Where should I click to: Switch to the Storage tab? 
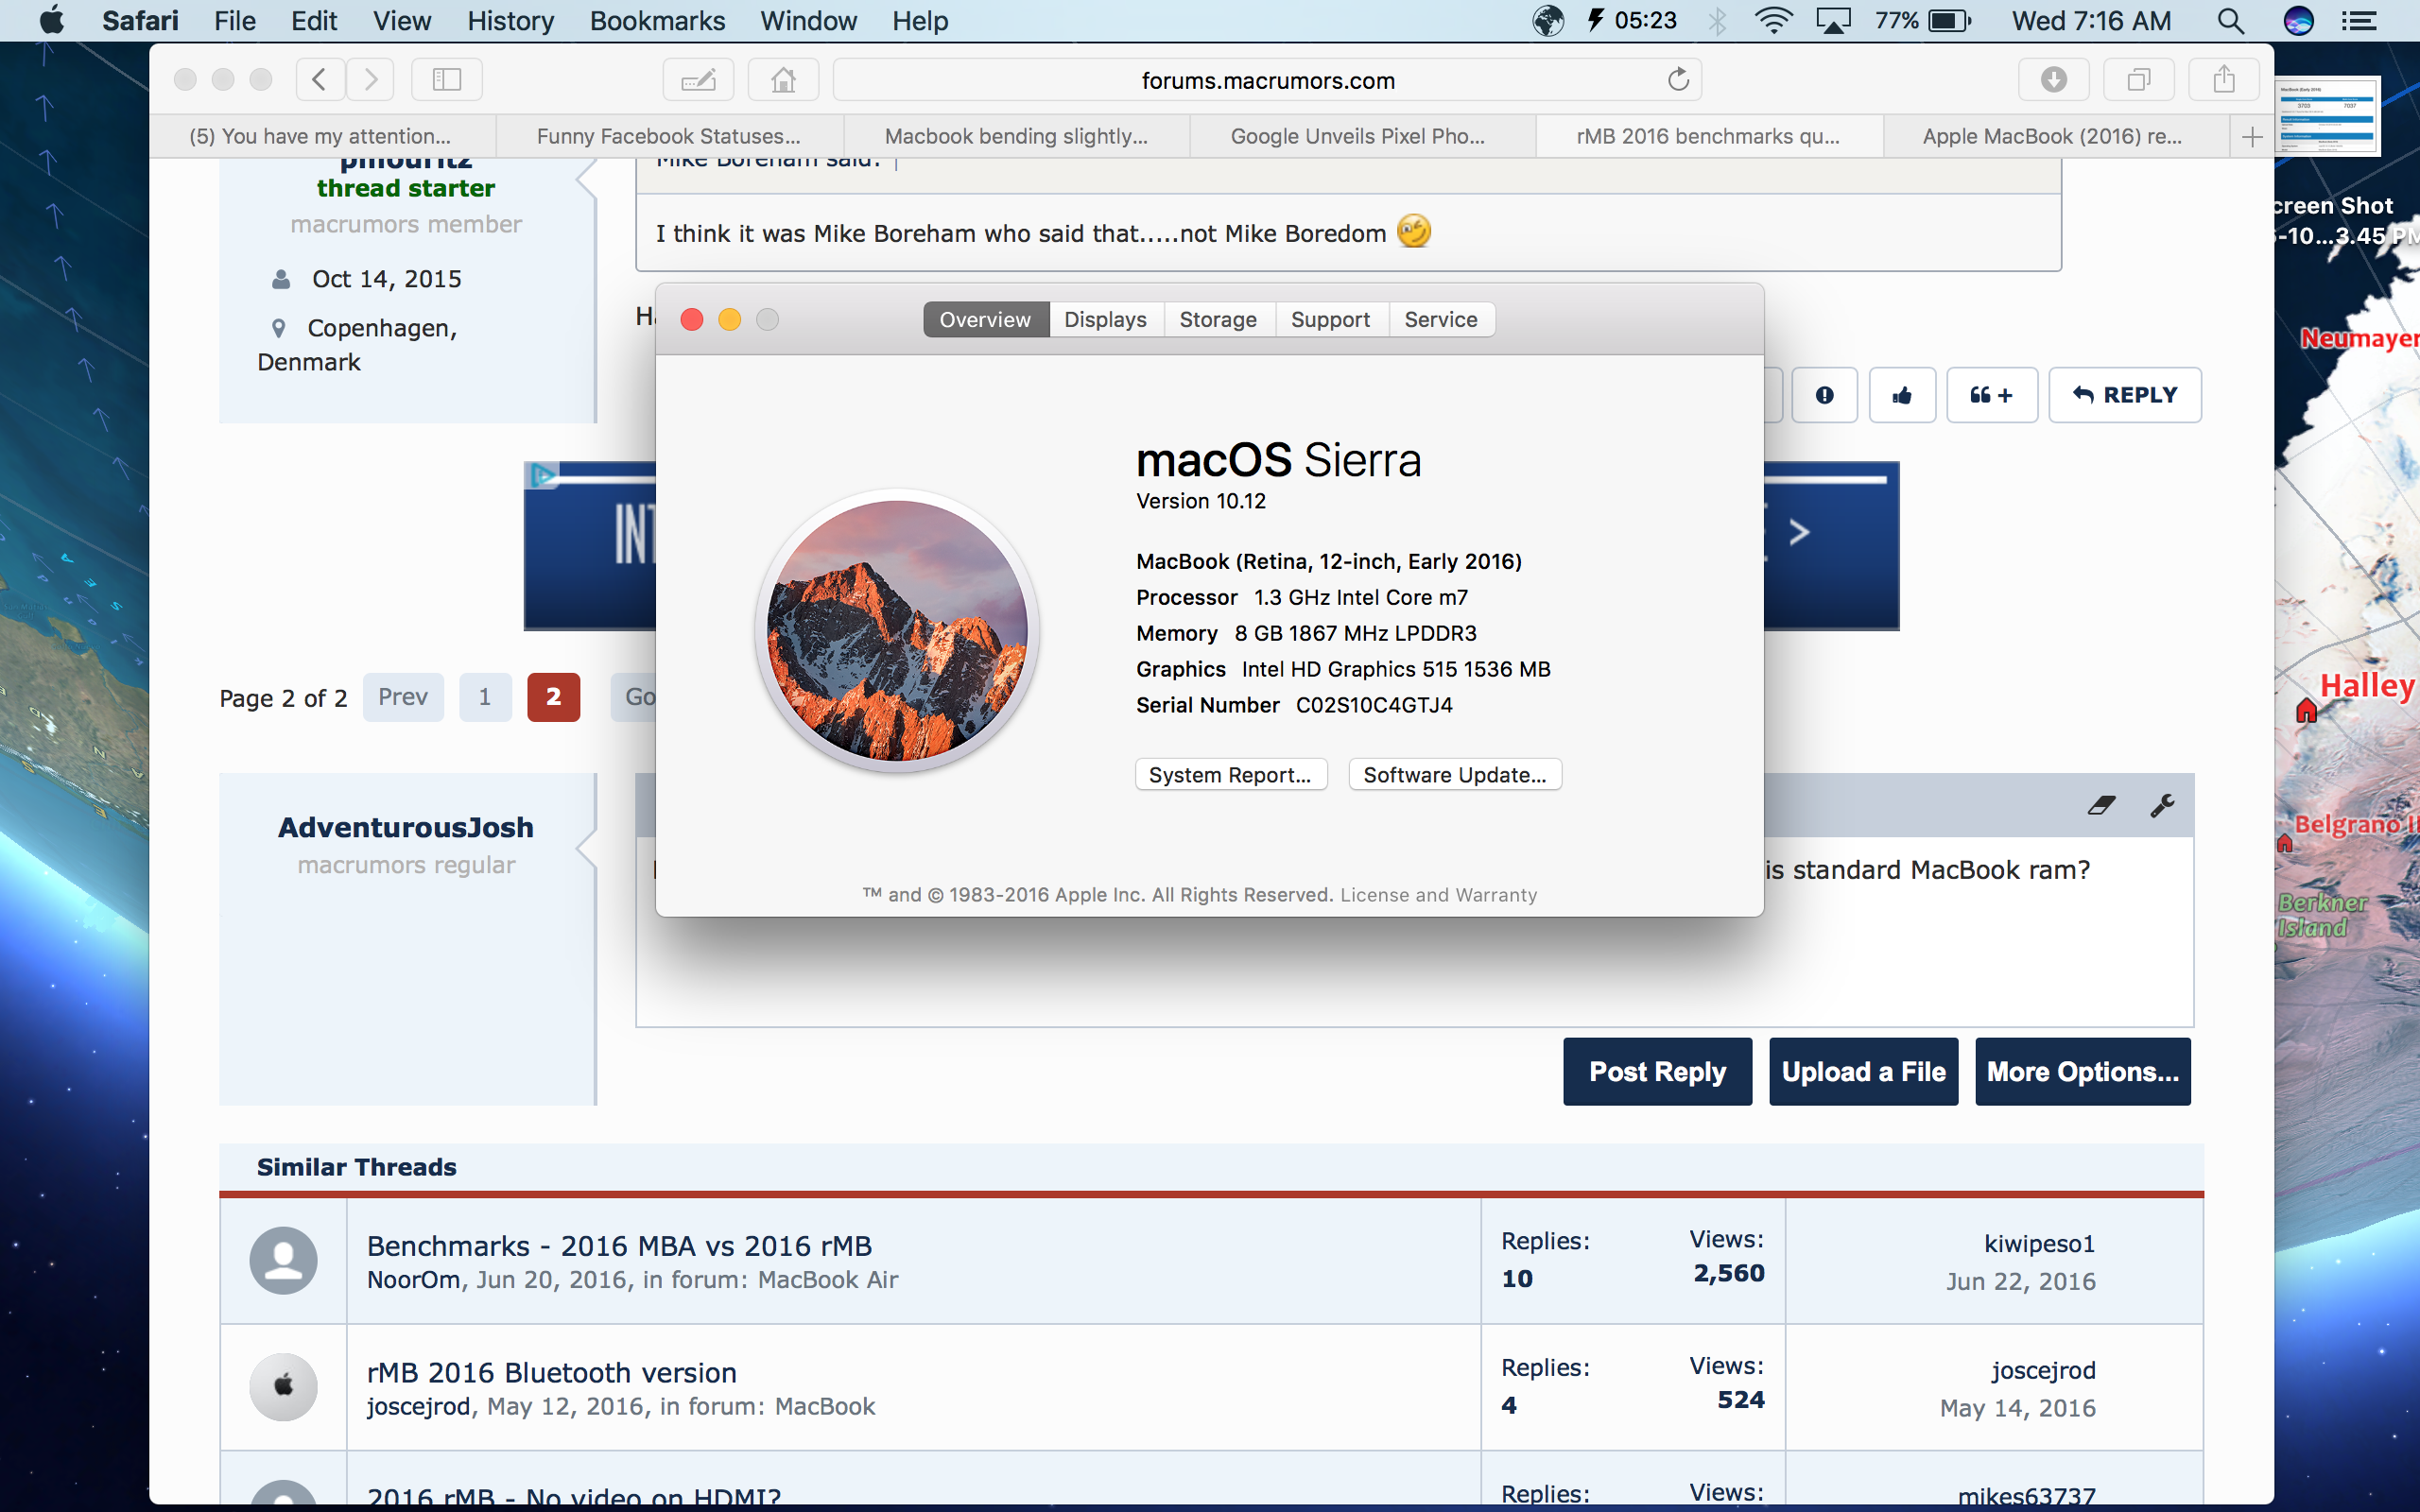pos(1218,319)
